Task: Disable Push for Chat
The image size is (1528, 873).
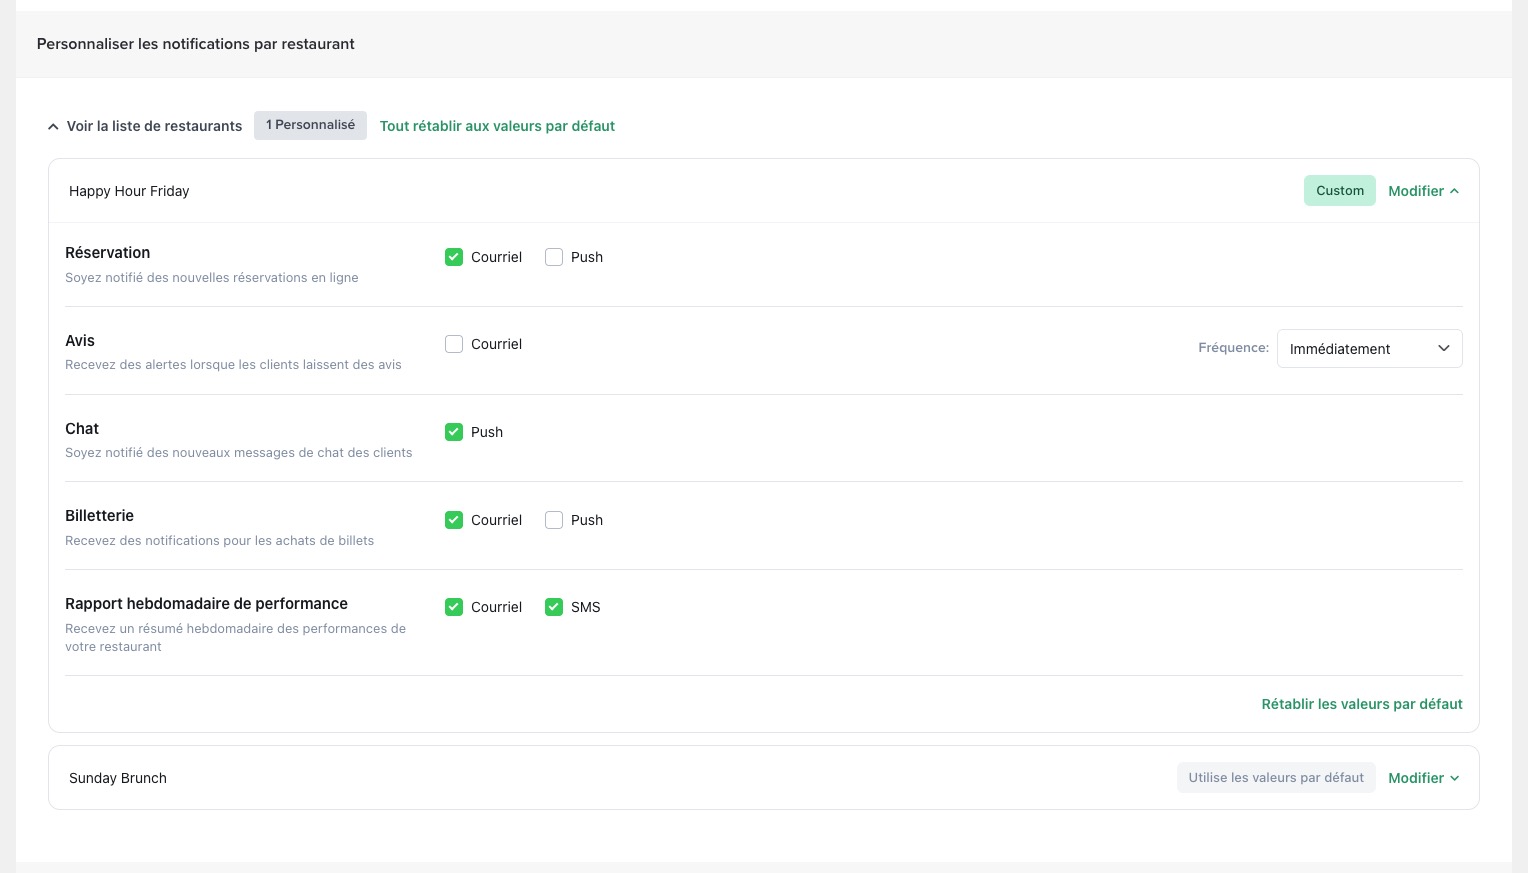Action: click(x=454, y=432)
